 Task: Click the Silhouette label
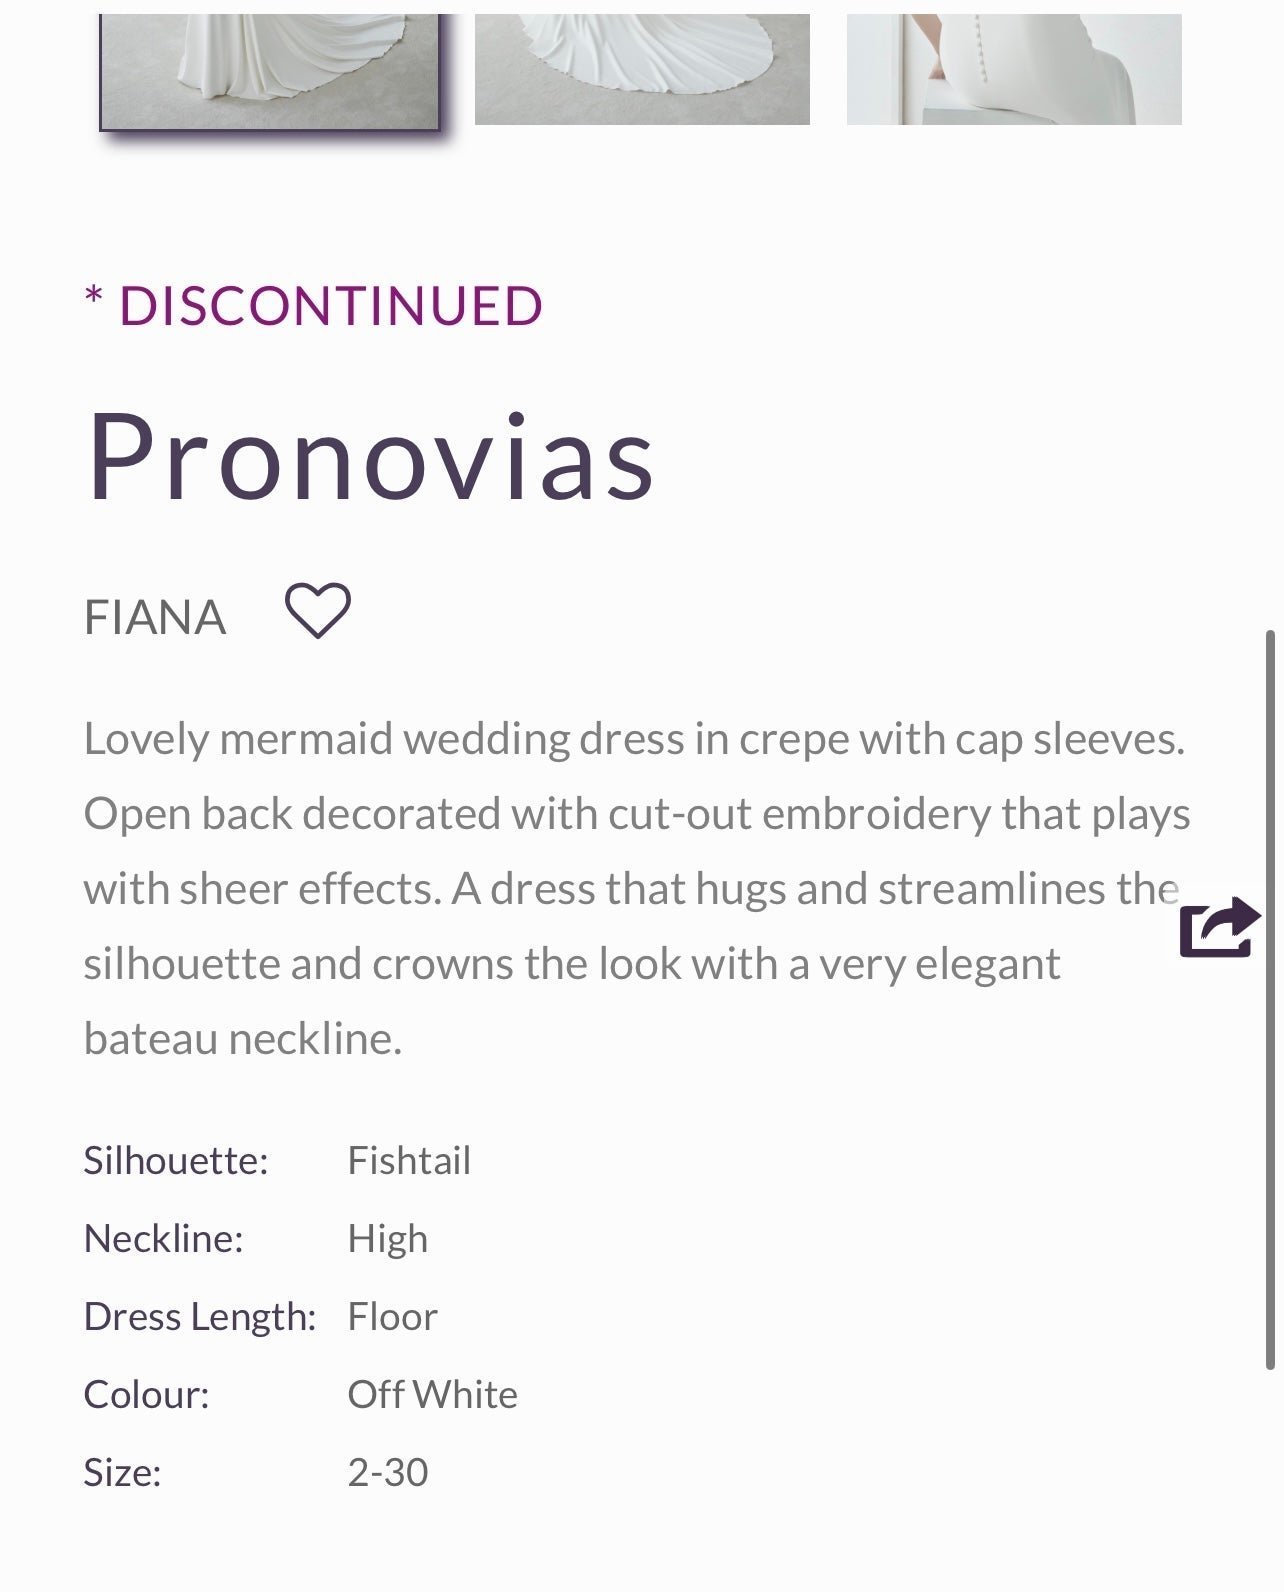pyautogui.click(x=176, y=1161)
